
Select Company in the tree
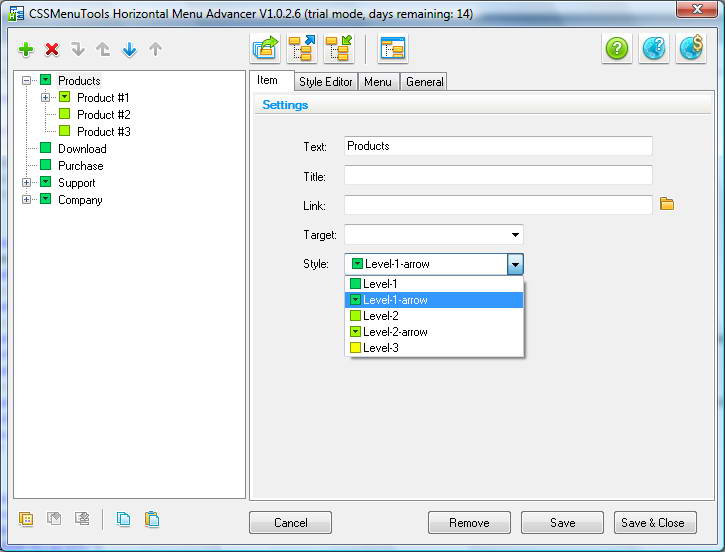pyautogui.click(x=80, y=200)
